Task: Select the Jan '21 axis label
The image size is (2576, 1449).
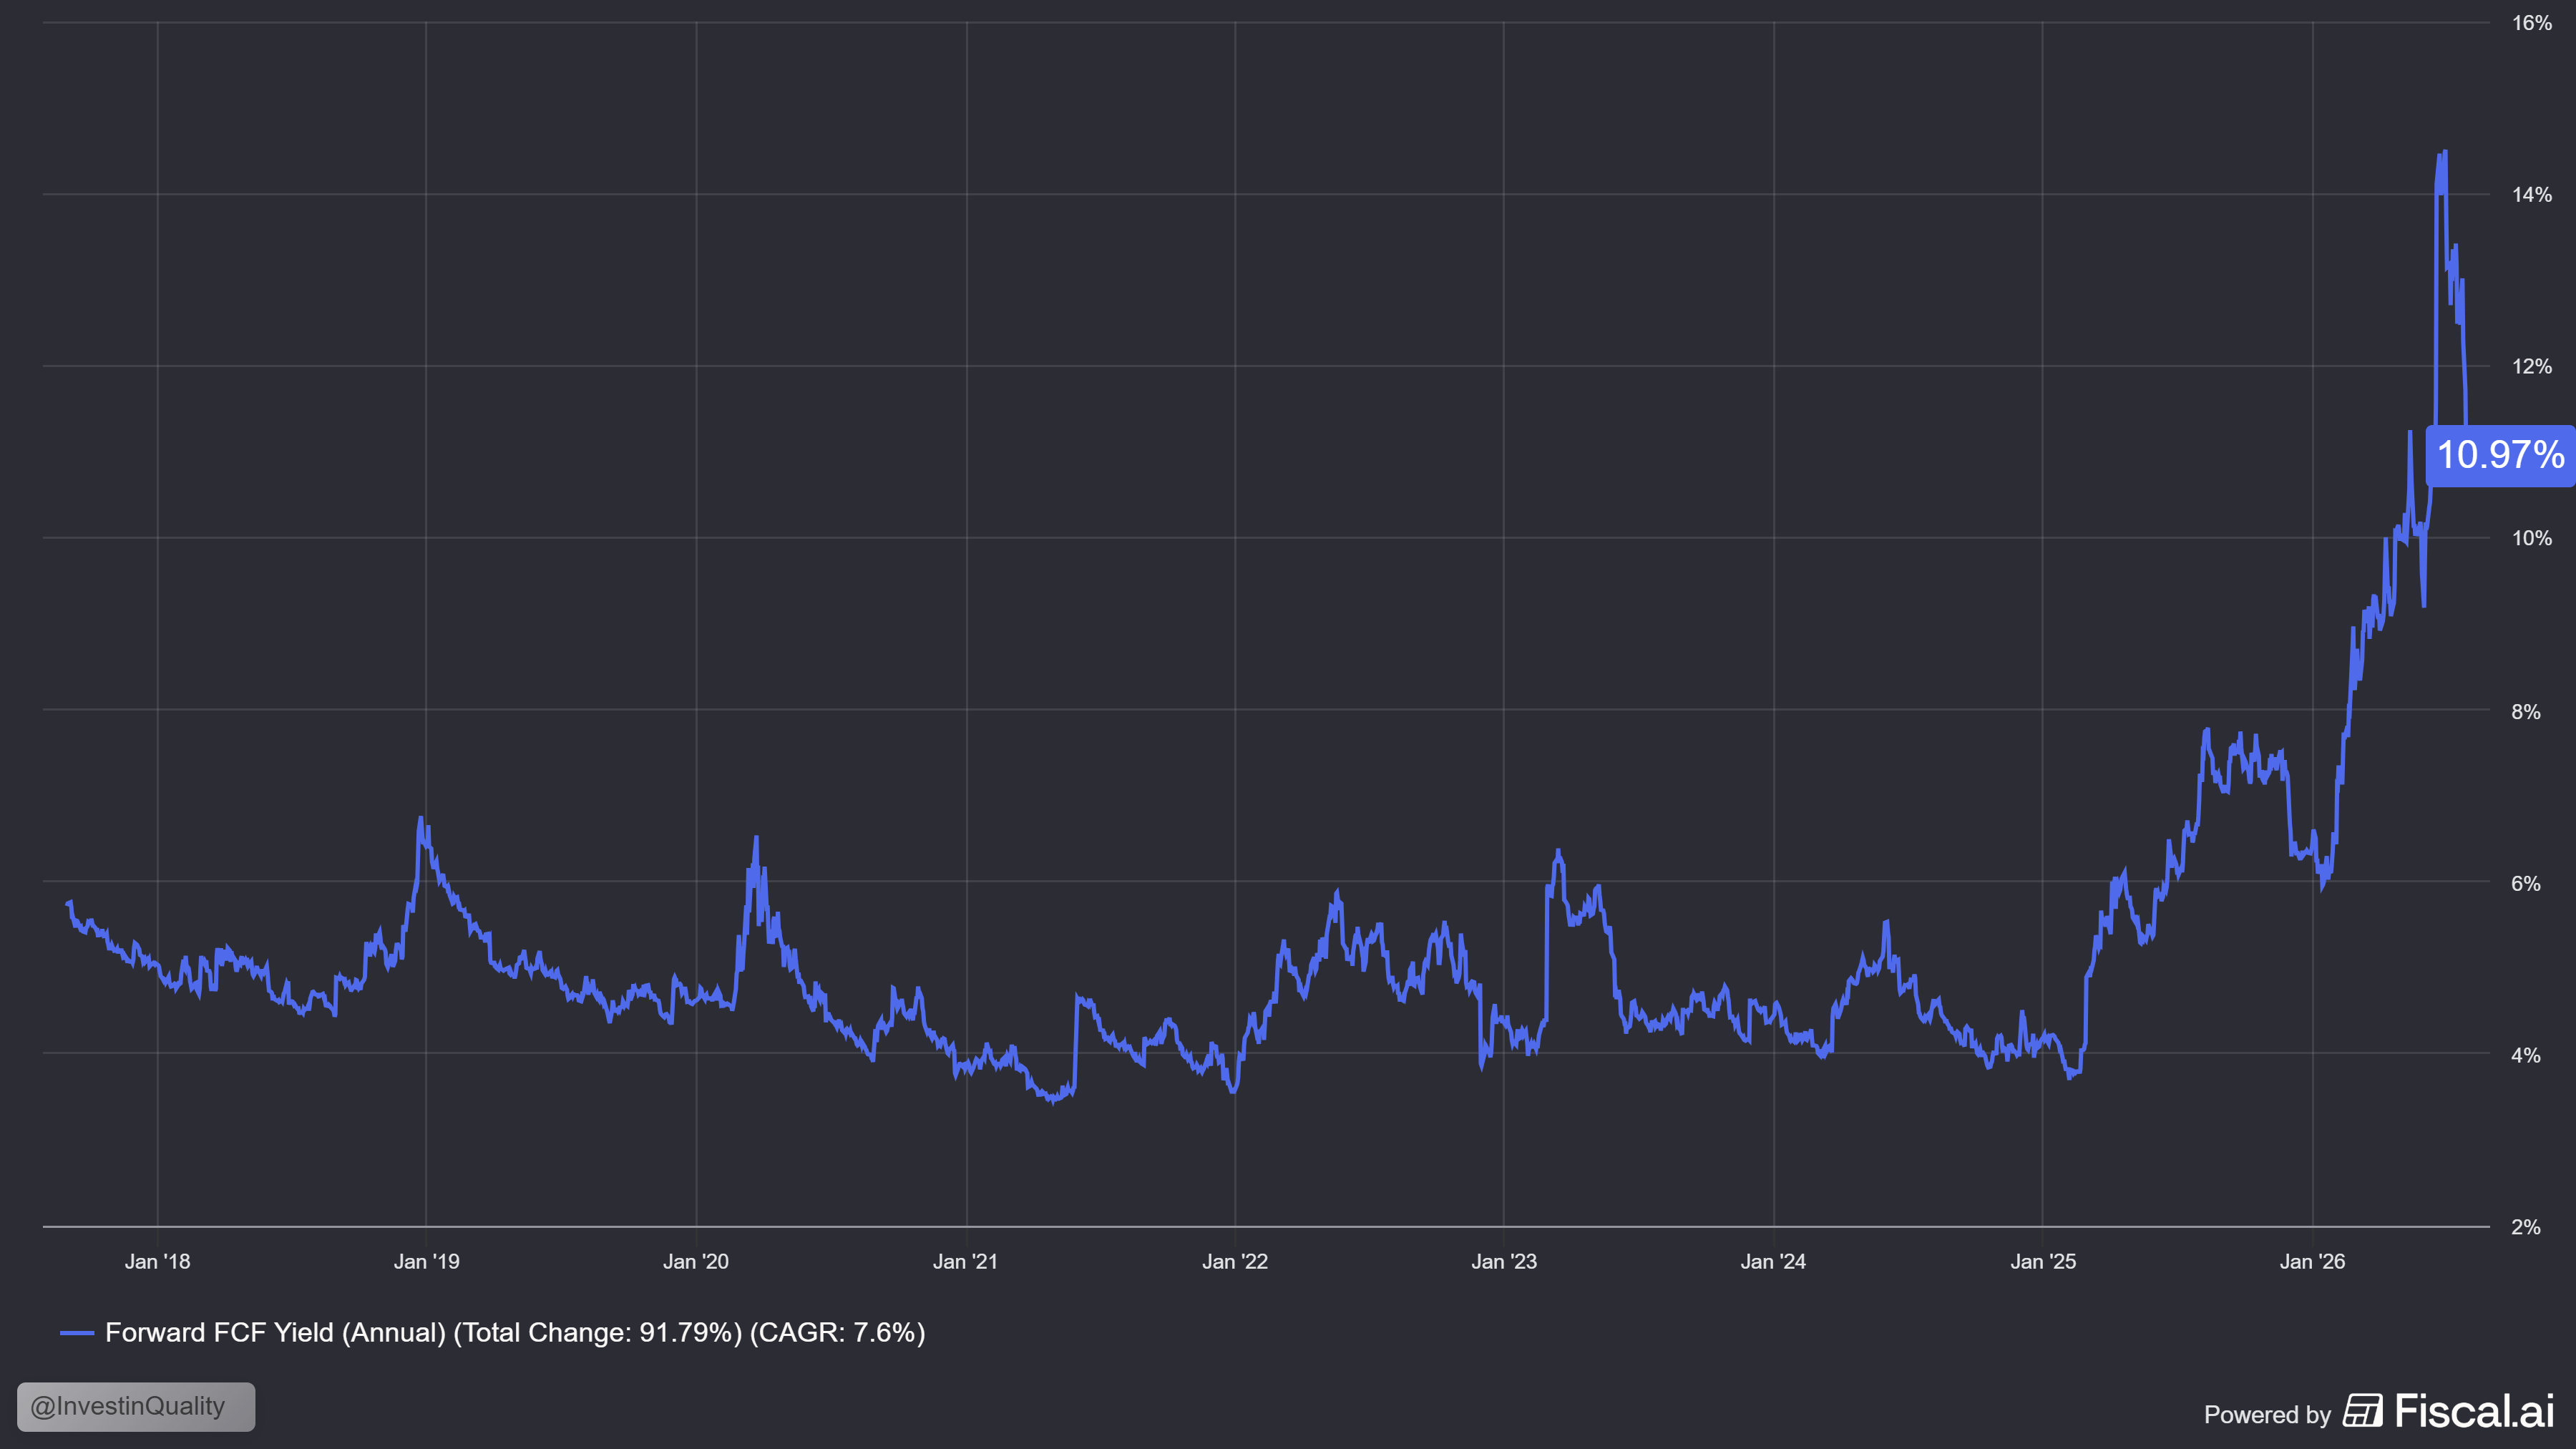Action: coord(965,1262)
